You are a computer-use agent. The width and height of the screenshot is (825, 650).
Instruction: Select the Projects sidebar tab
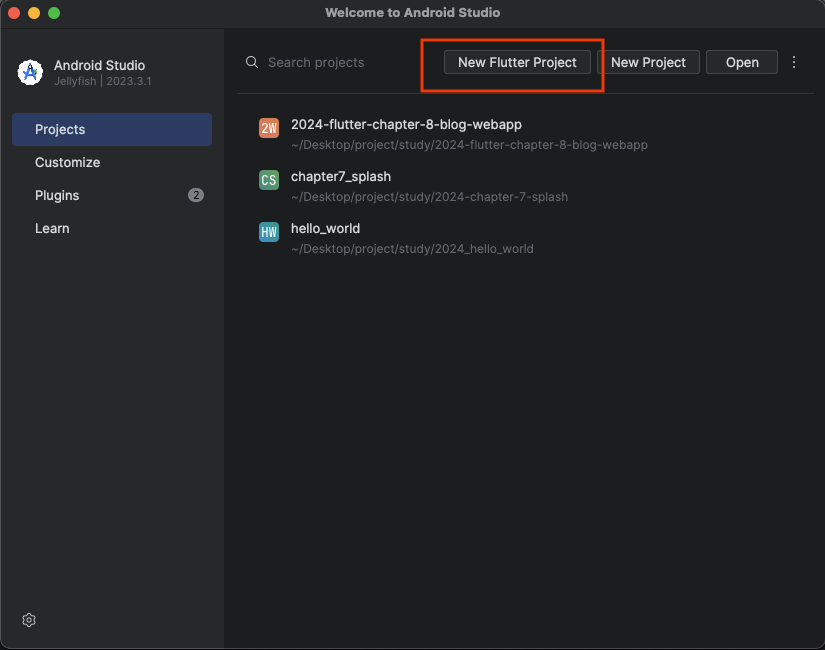pyautogui.click(x=112, y=129)
